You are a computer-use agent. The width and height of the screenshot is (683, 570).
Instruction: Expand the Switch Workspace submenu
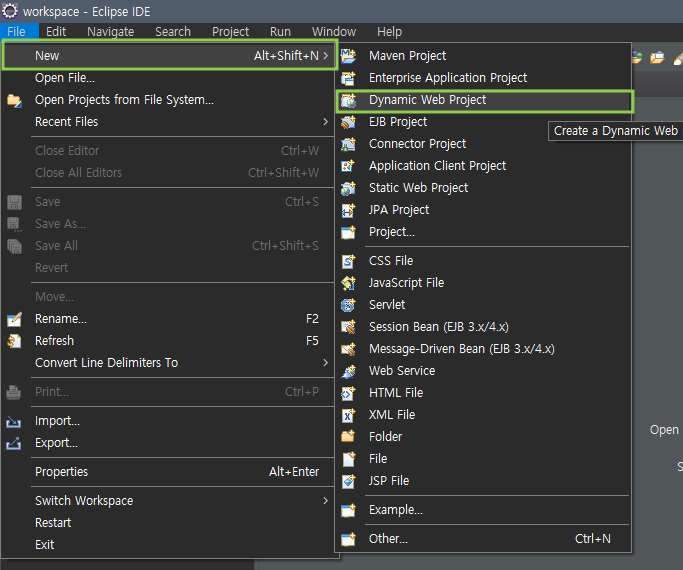[x=326, y=500]
